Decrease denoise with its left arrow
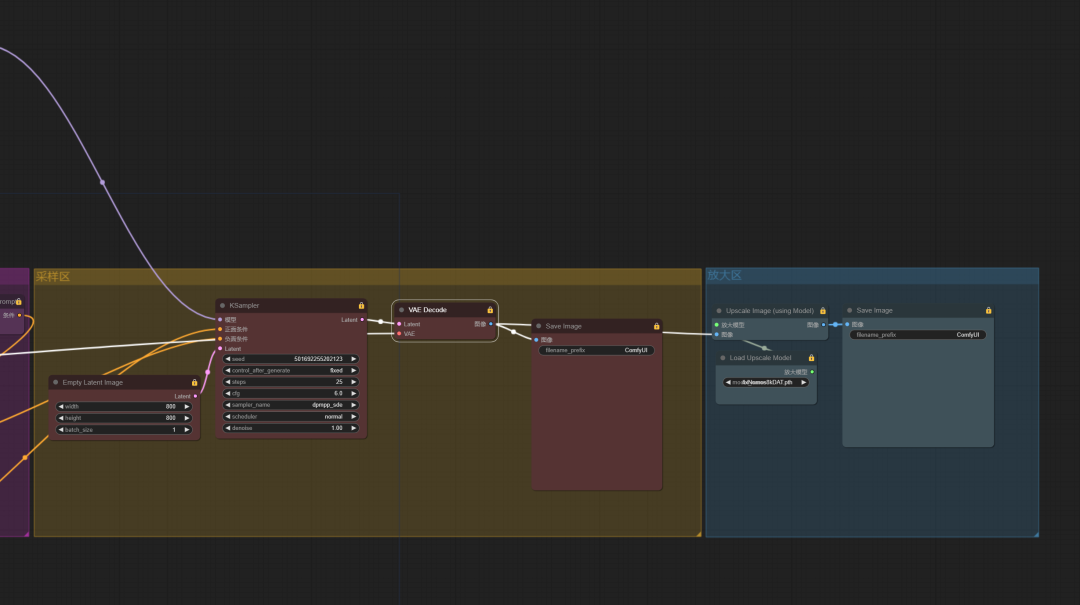This screenshot has width=1080, height=605. coord(228,428)
